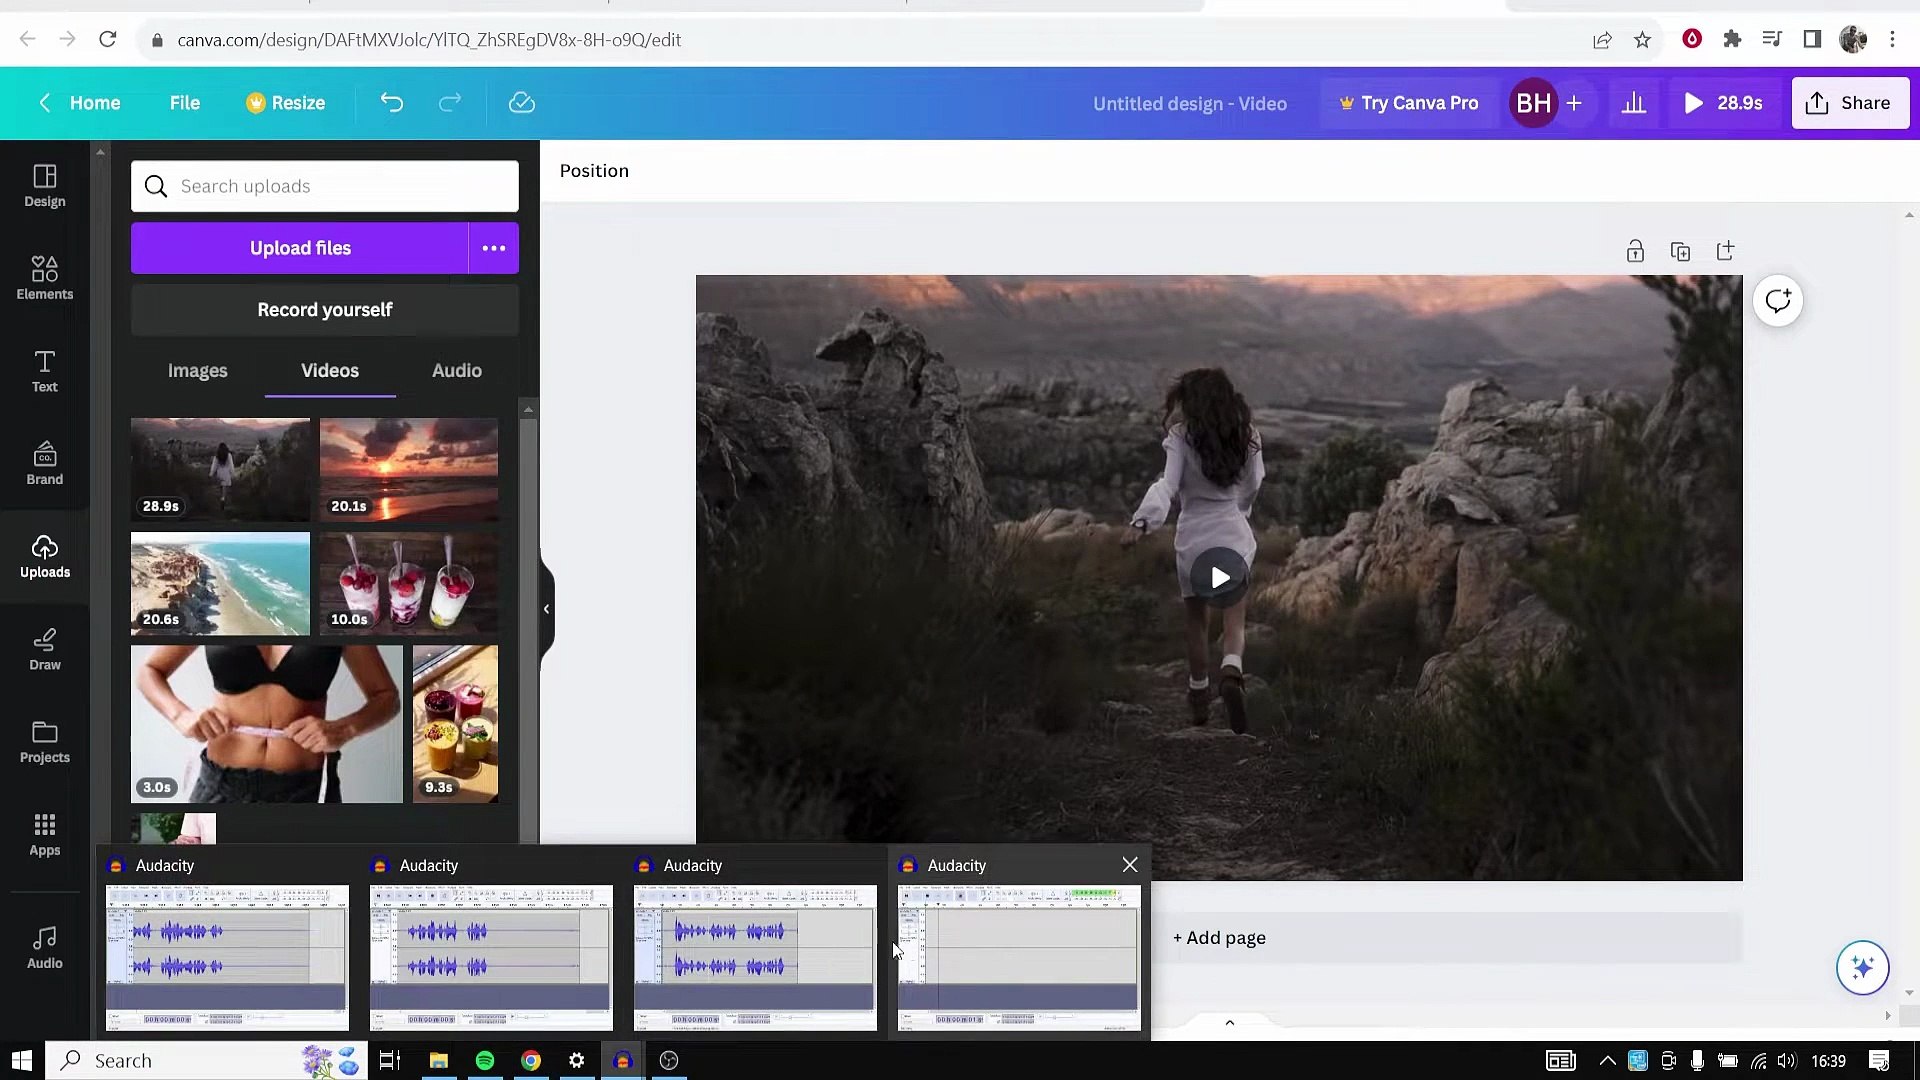
Task: Open the Elements panel
Action: [x=44, y=277]
